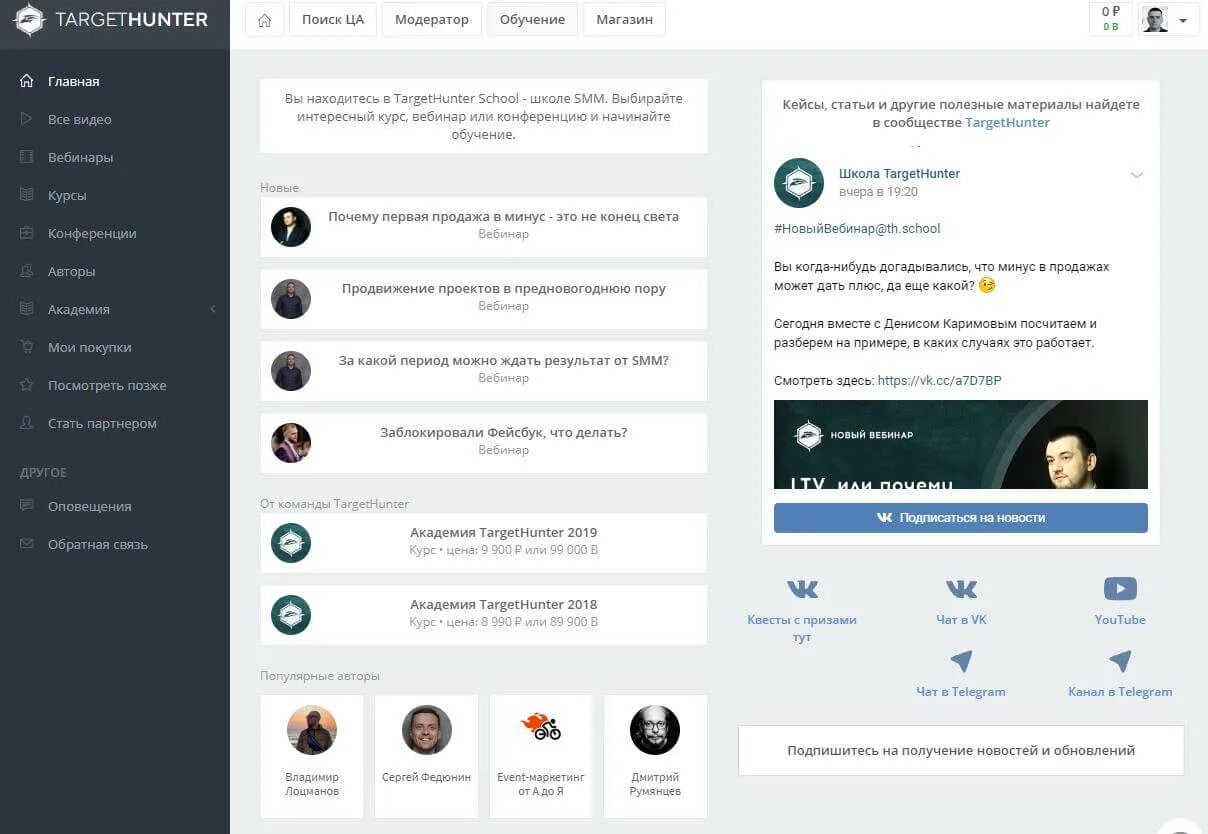Switch to the Обучение tab
The height and width of the screenshot is (834, 1208).
[x=532, y=20]
